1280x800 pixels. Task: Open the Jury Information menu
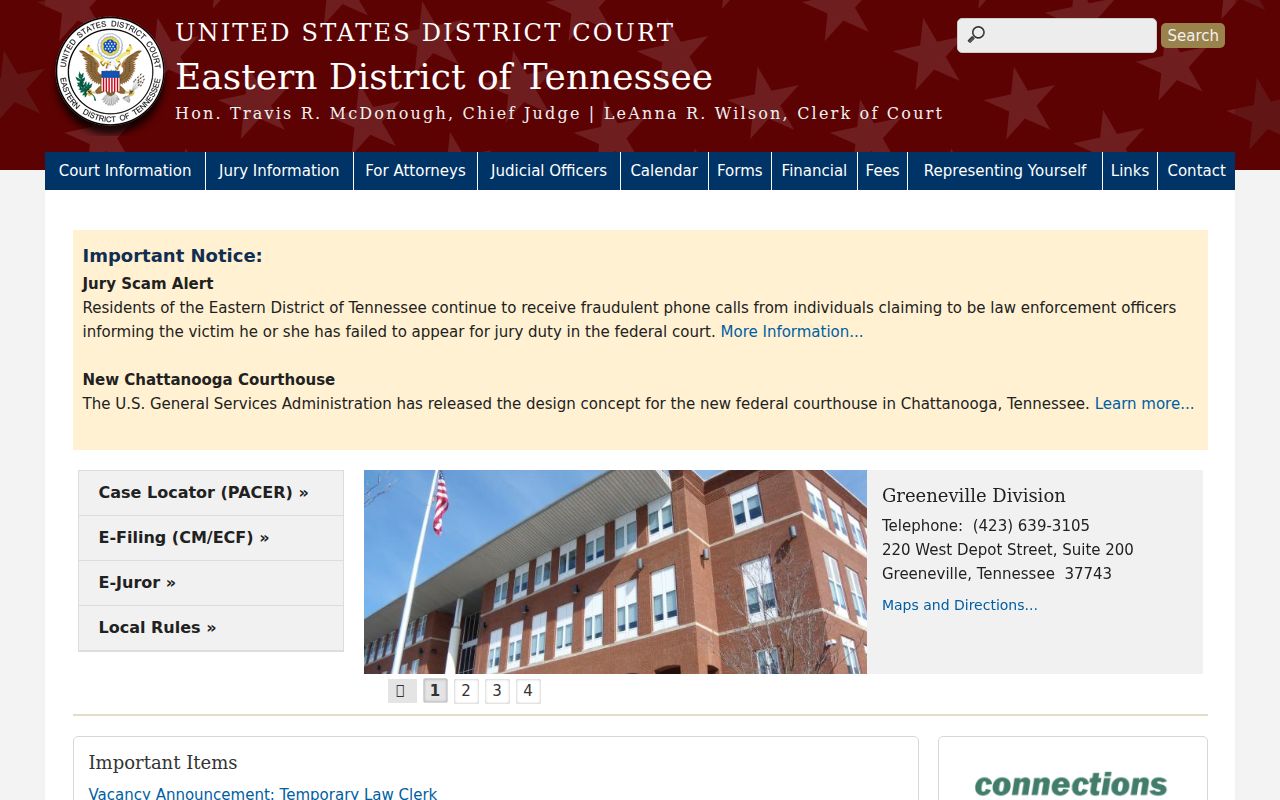[x=279, y=171]
